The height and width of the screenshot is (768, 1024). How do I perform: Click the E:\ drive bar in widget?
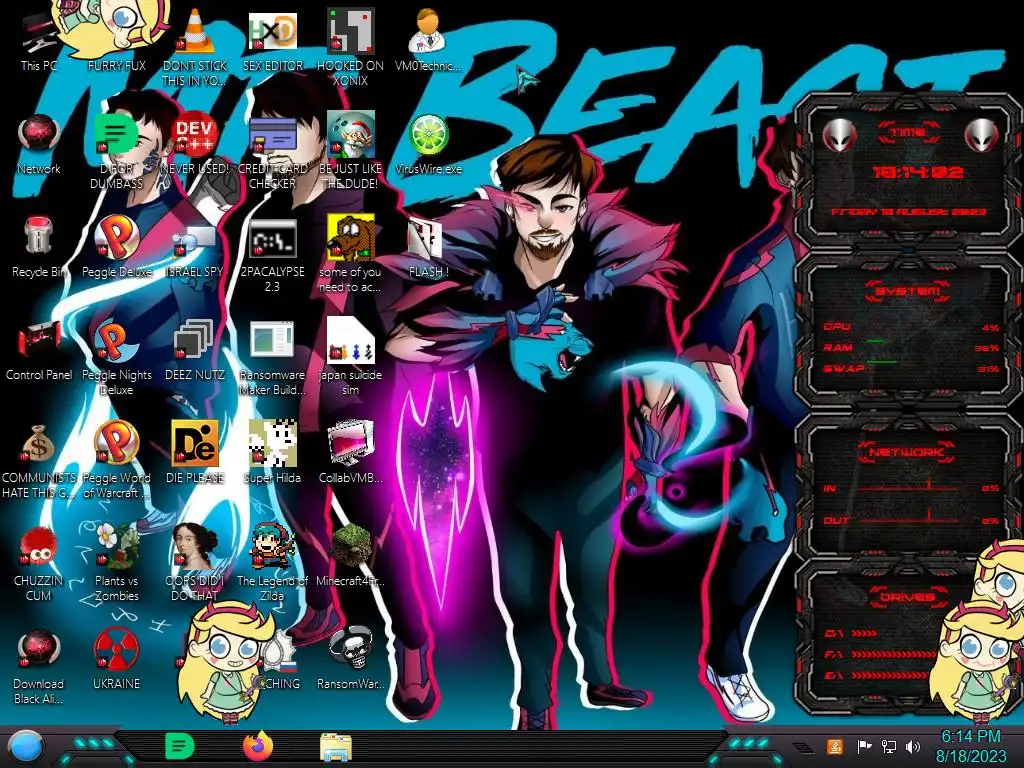[878, 675]
